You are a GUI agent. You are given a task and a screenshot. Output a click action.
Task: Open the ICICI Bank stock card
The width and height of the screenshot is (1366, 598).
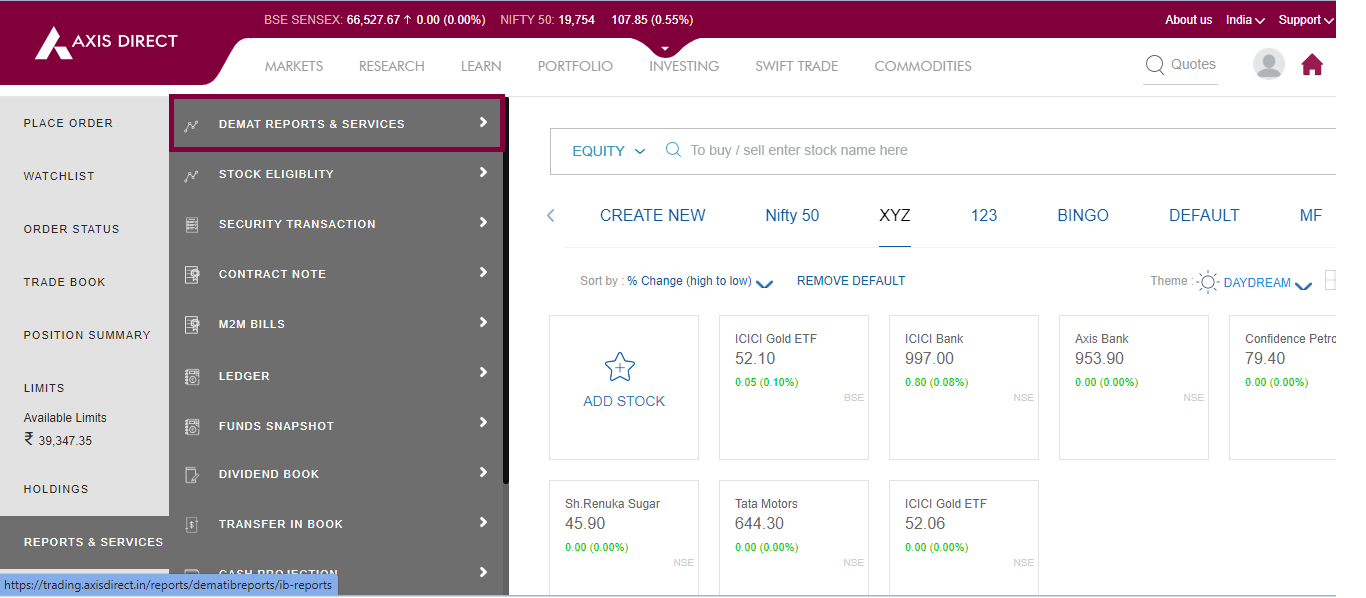point(964,387)
